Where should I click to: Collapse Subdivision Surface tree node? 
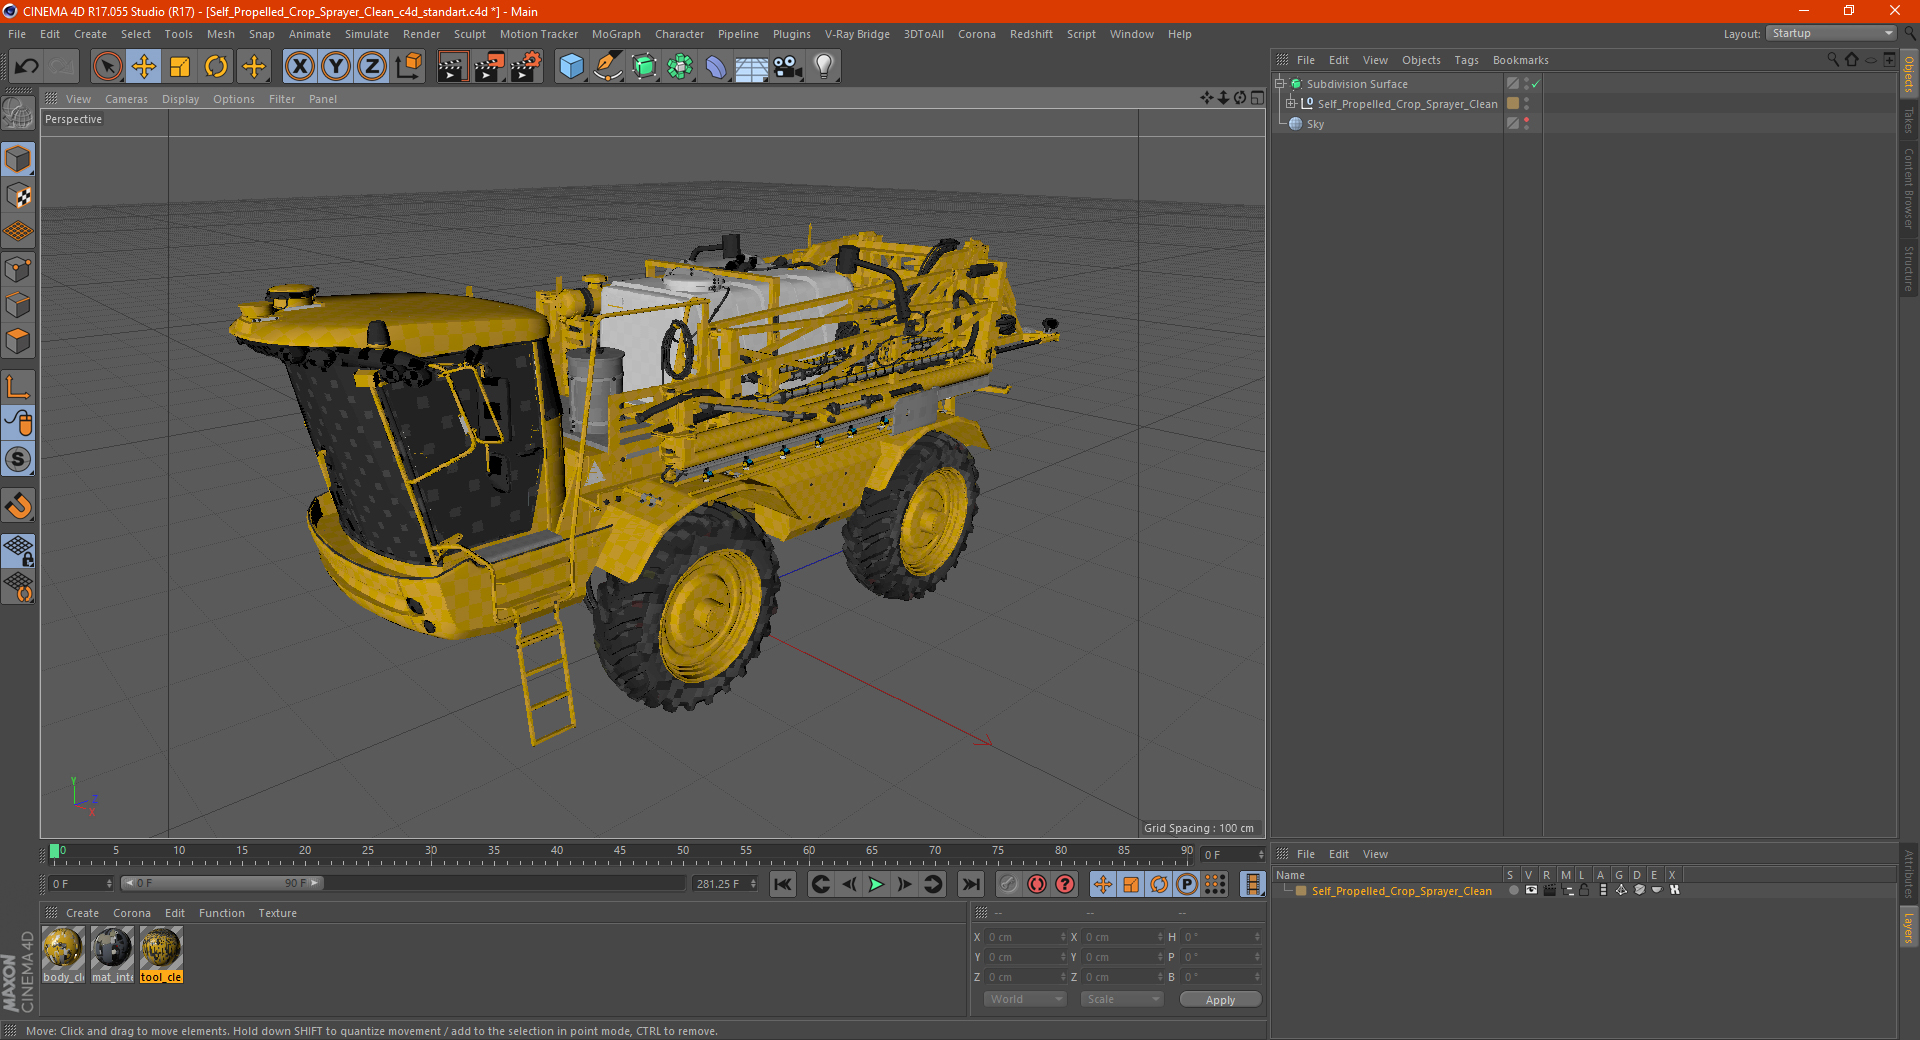coord(1279,84)
